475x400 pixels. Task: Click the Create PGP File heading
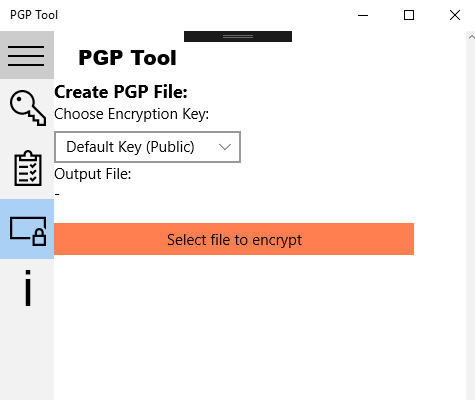121,92
